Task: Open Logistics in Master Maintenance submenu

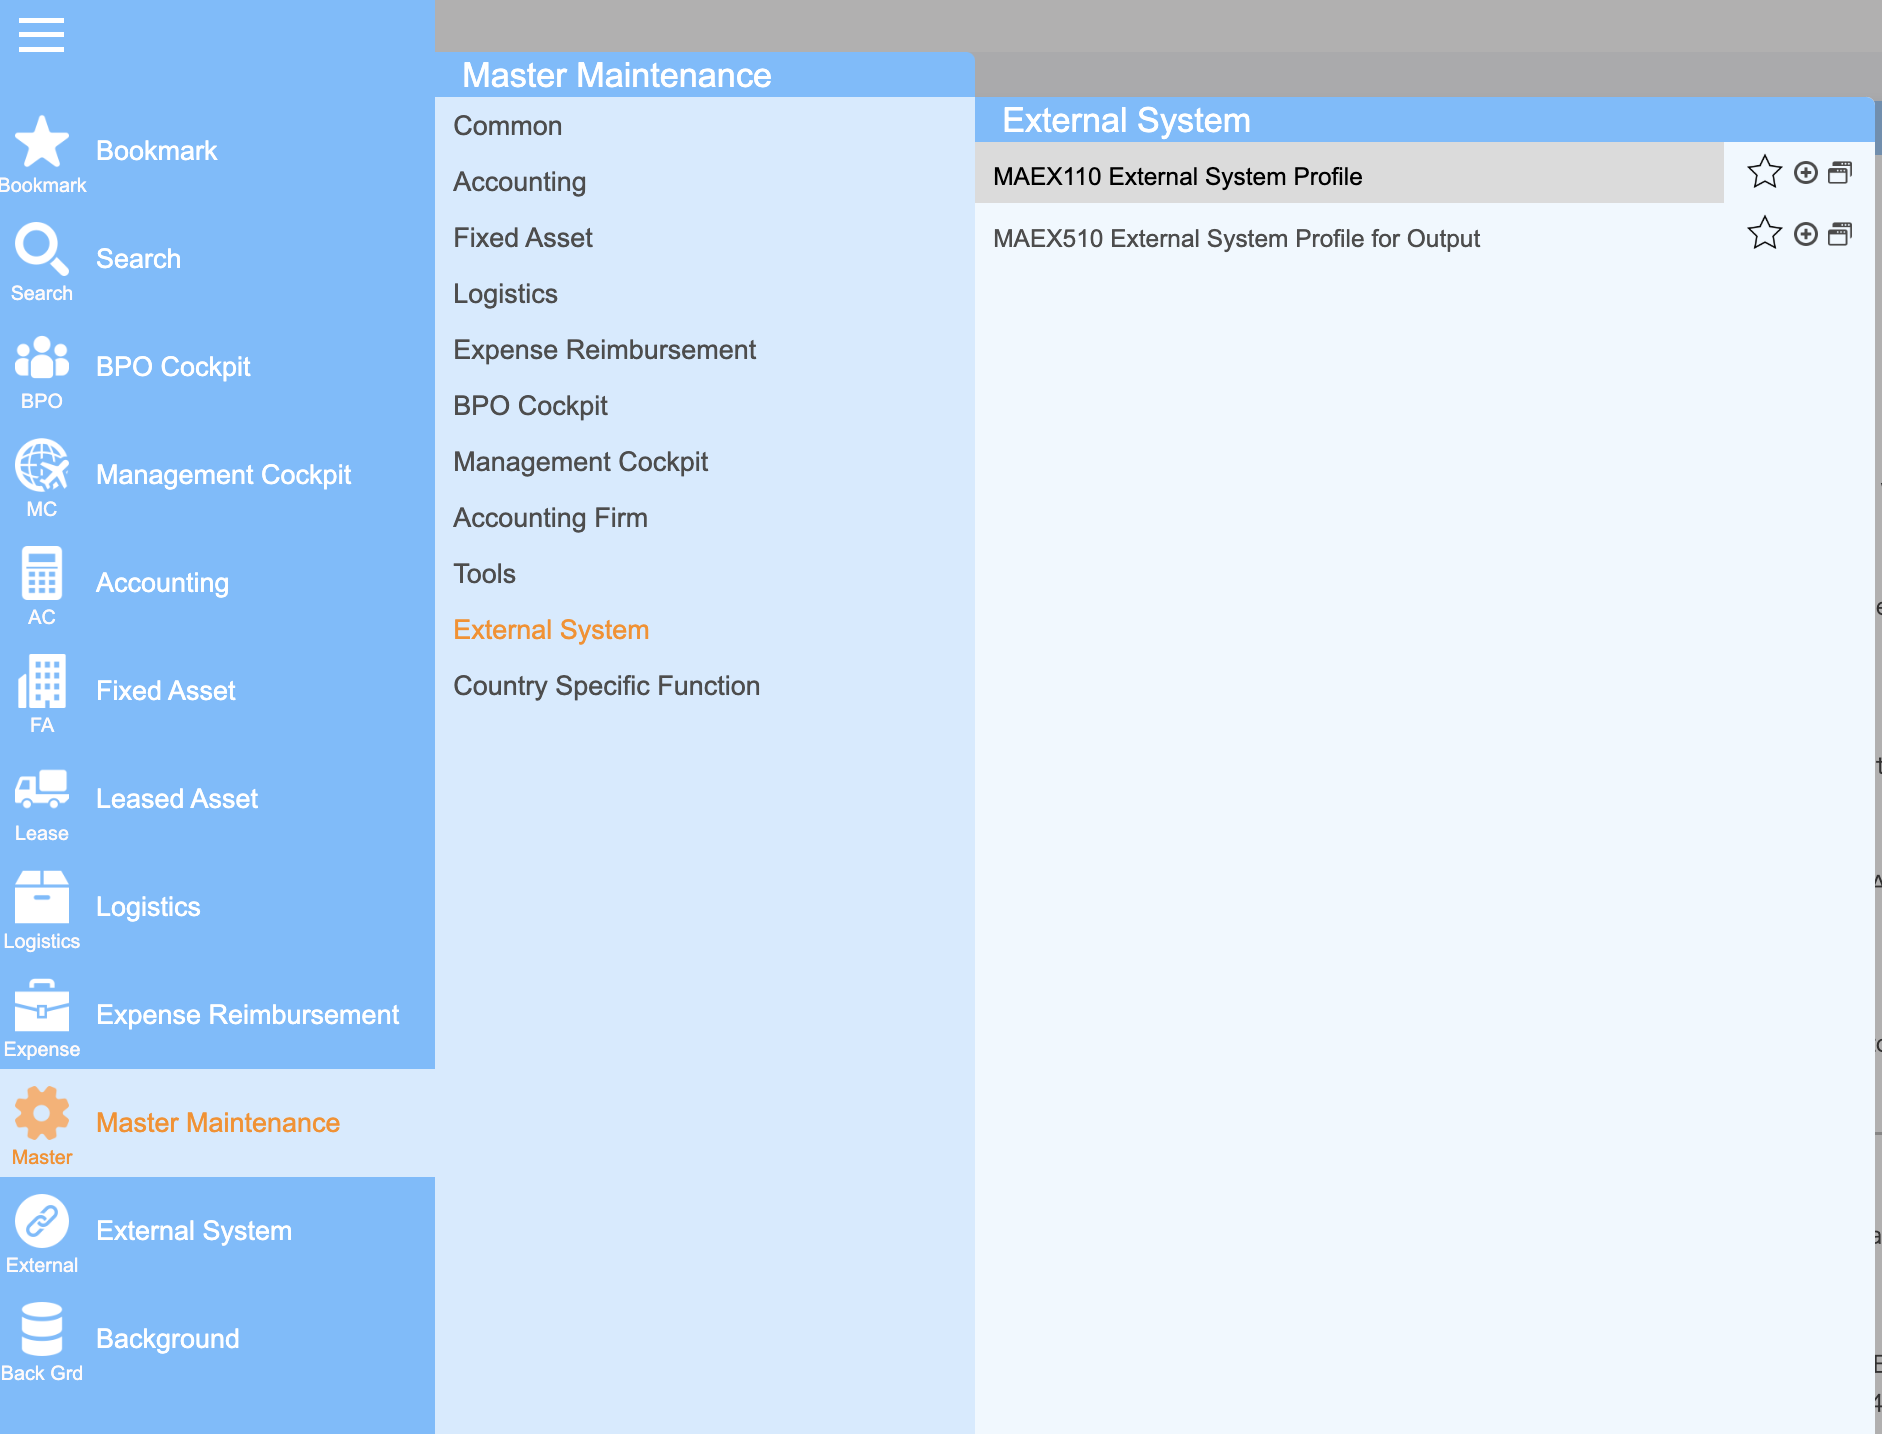Action: (x=506, y=294)
